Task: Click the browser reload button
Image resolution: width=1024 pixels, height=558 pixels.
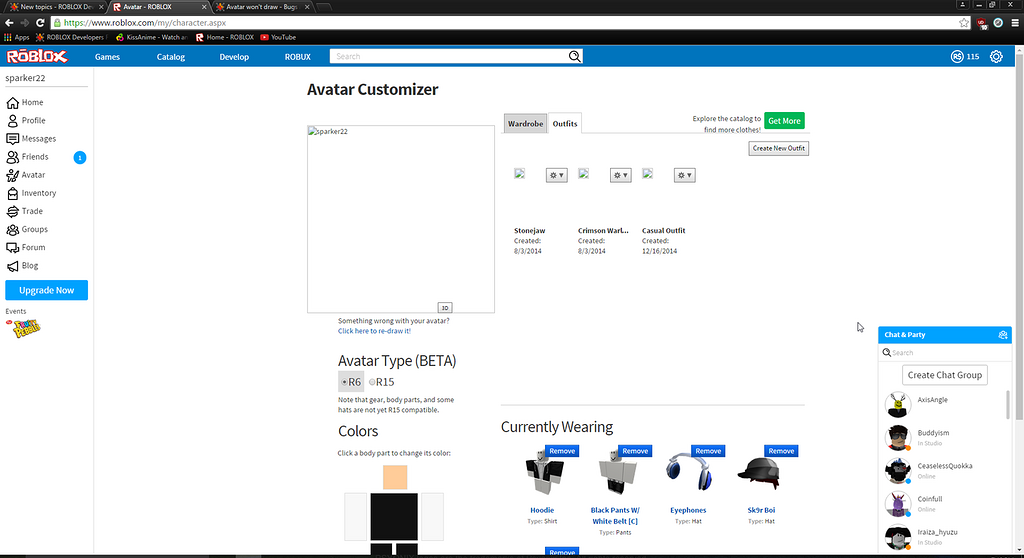Action: click(x=40, y=22)
